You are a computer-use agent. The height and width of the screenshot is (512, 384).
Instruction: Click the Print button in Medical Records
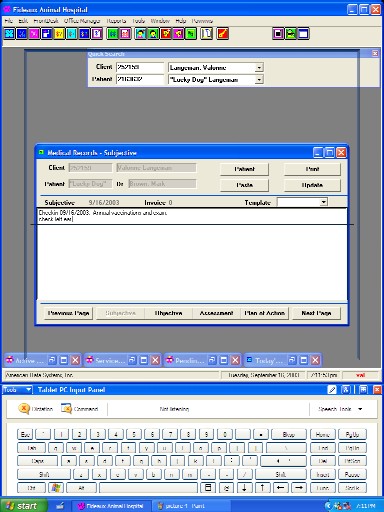click(x=312, y=169)
